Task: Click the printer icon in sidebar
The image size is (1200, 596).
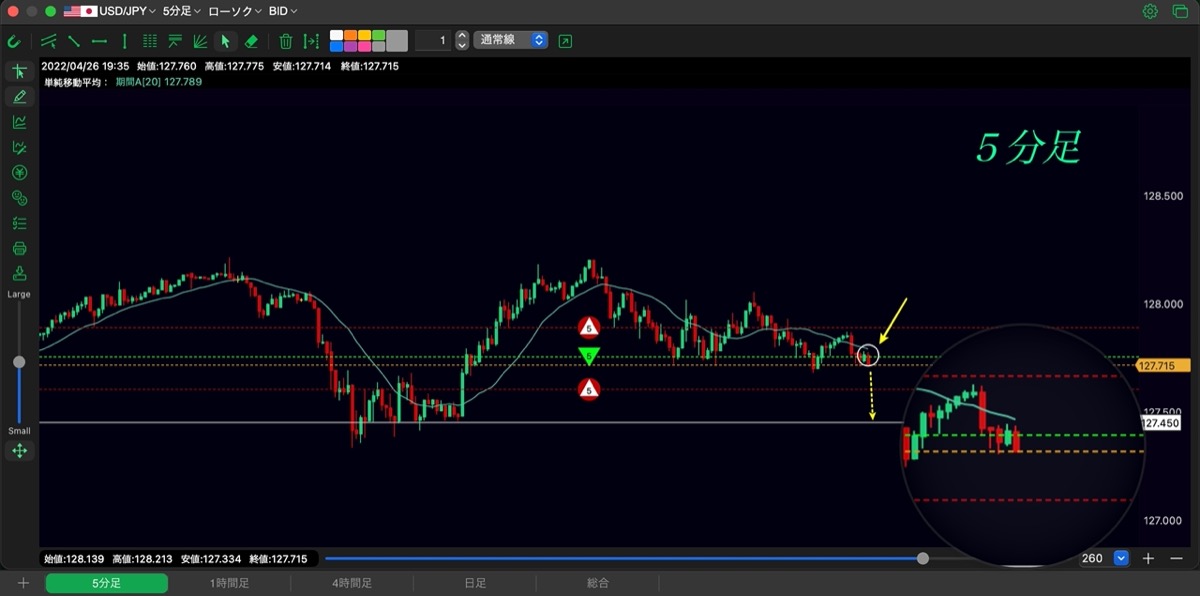Action: [x=19, y=249]
